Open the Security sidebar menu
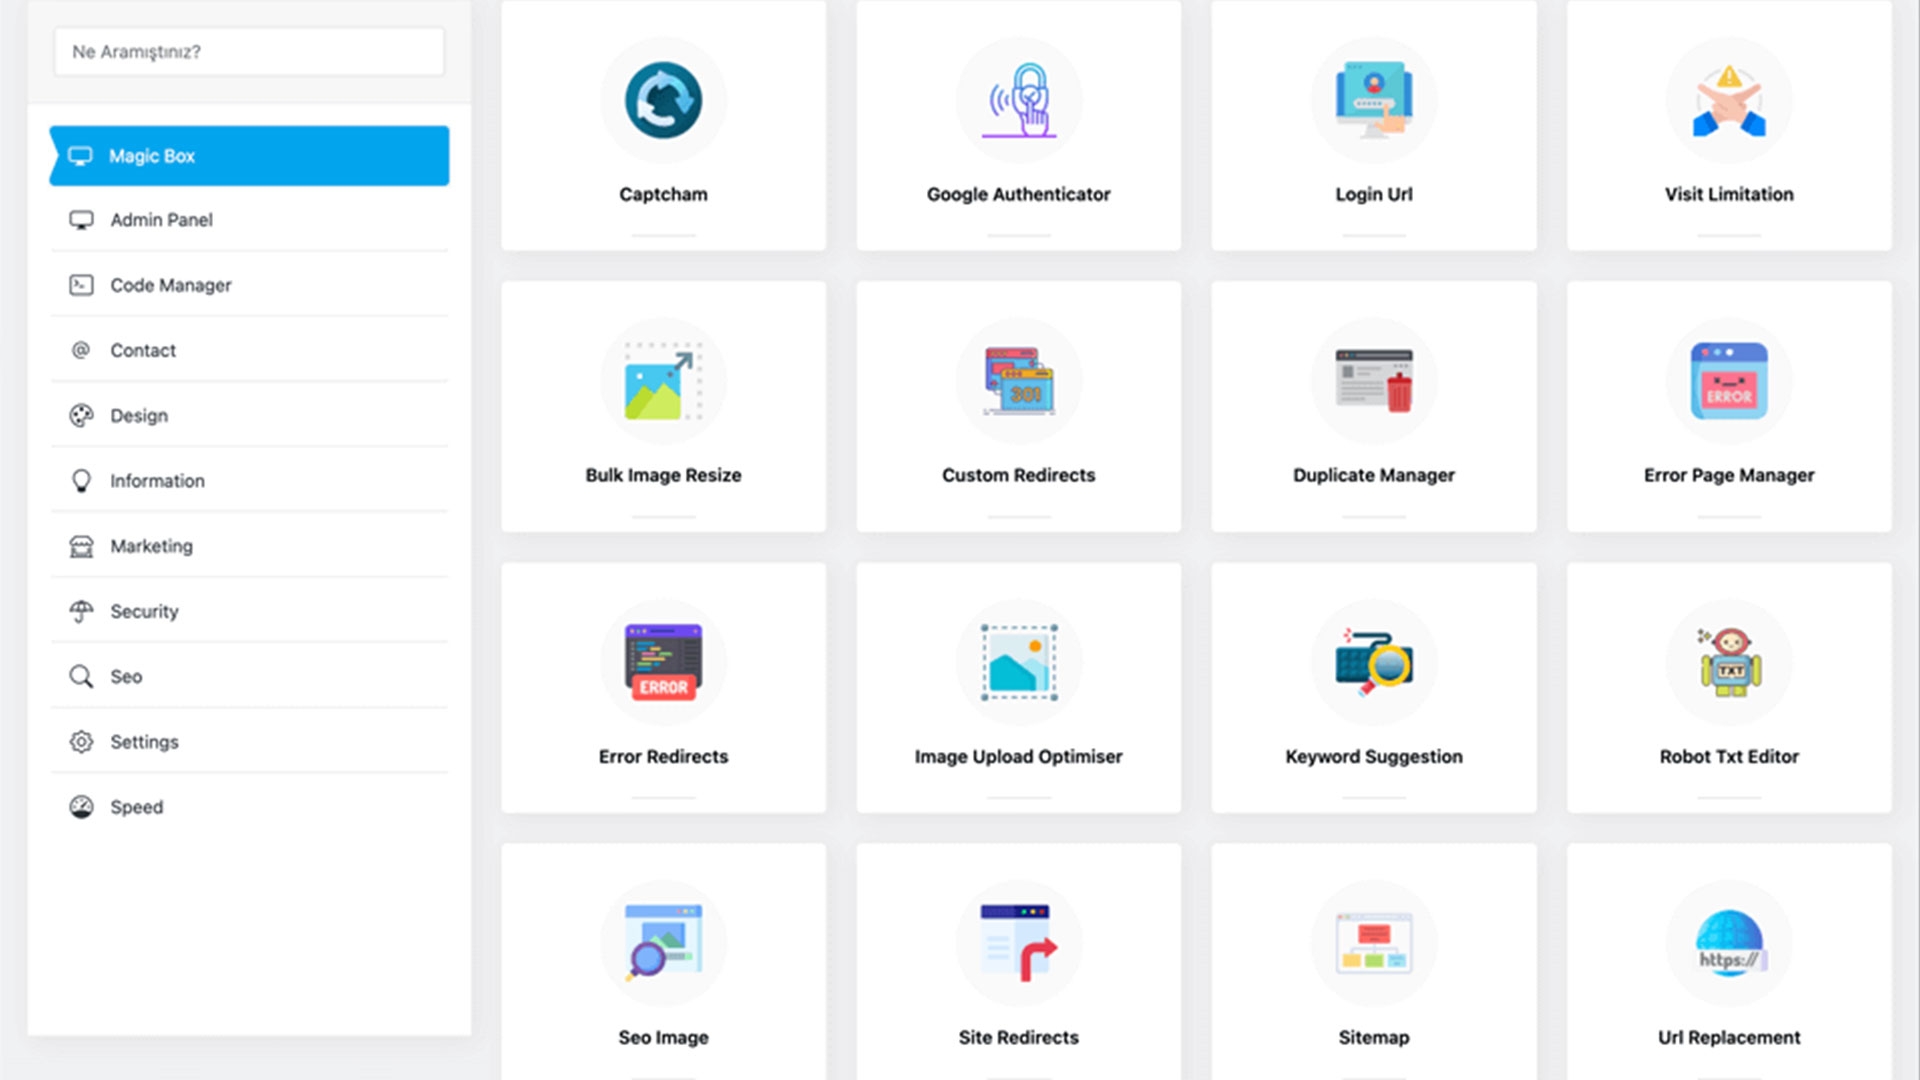The width and height of the screenshot is (1920, 1080). tap(145, 611)
